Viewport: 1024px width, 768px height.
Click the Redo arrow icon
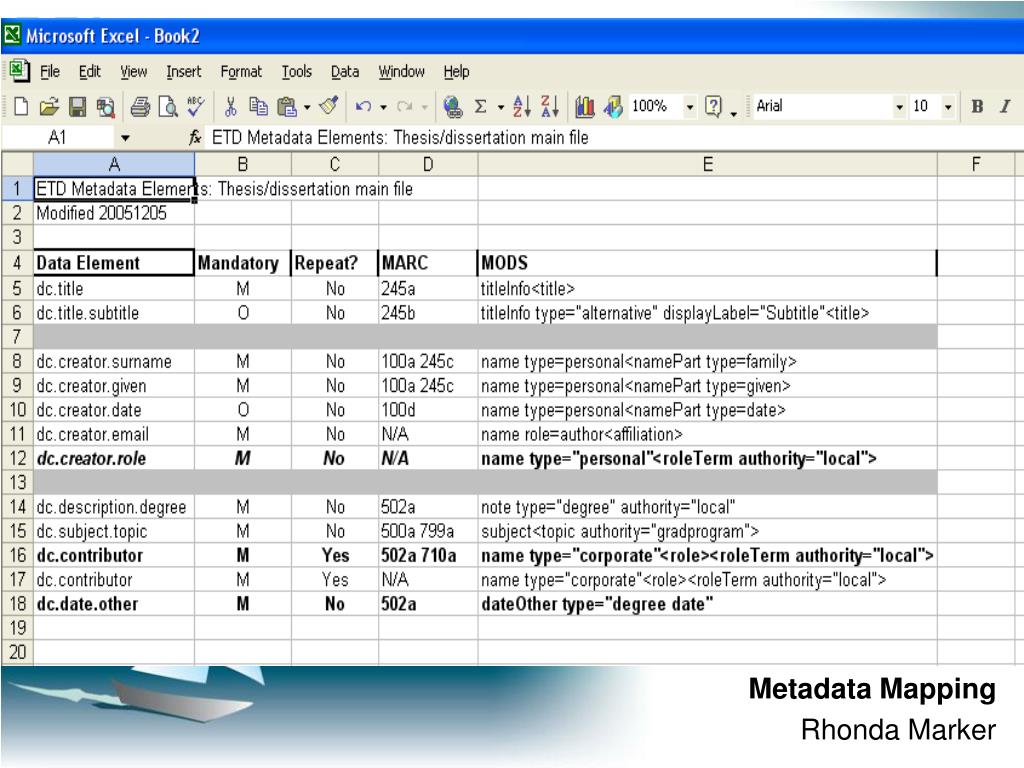(x=404, y=106)
